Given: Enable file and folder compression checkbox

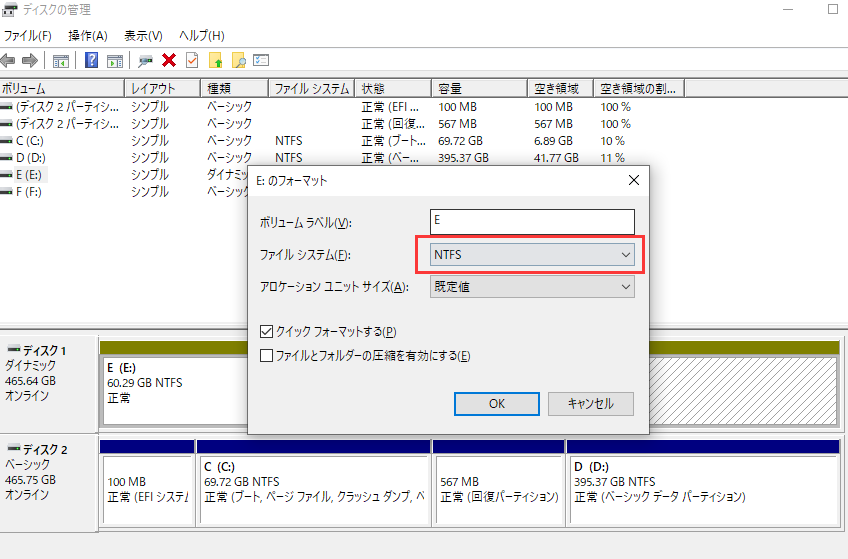Looking at the screenshot, I should [x=267, y=355].
